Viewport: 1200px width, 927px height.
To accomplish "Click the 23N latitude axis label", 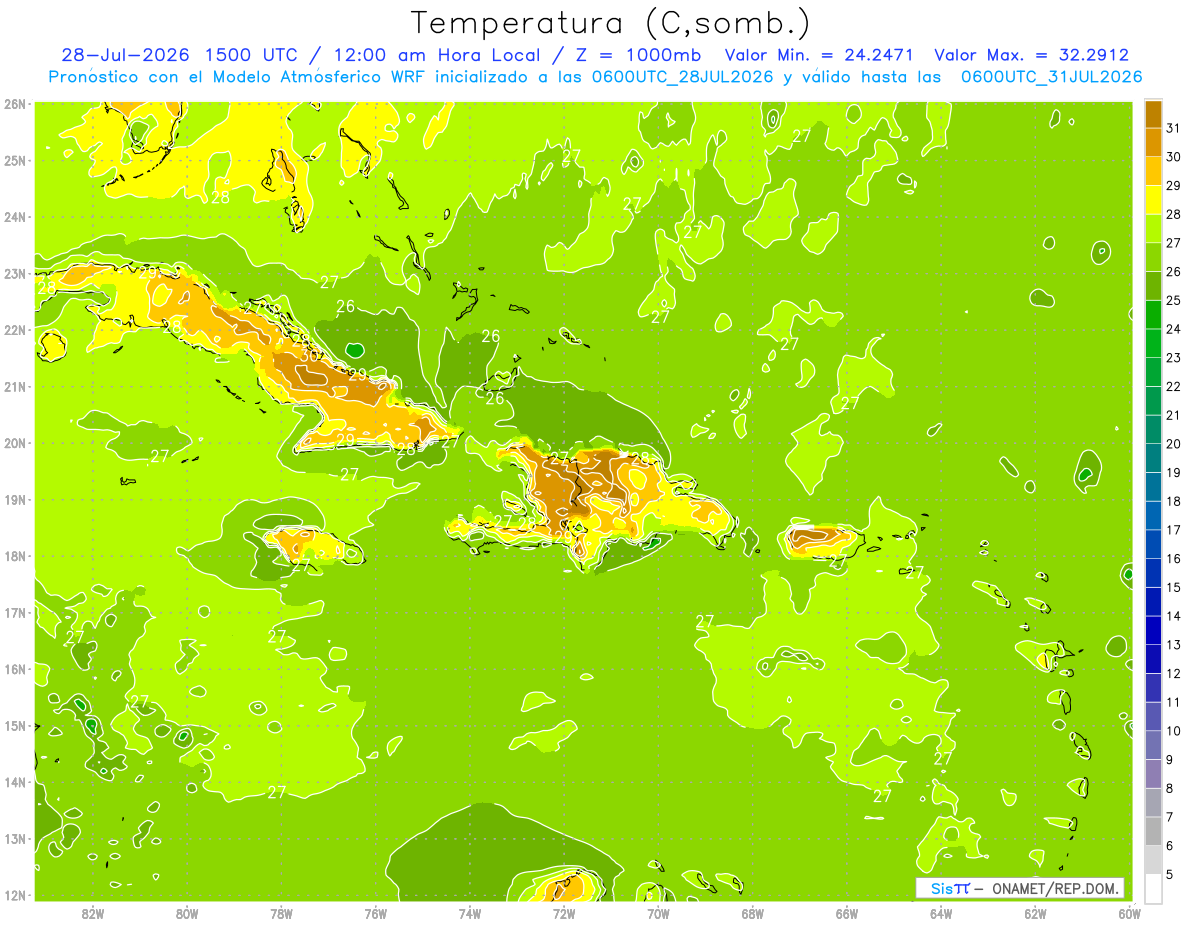I will point(15,273).
